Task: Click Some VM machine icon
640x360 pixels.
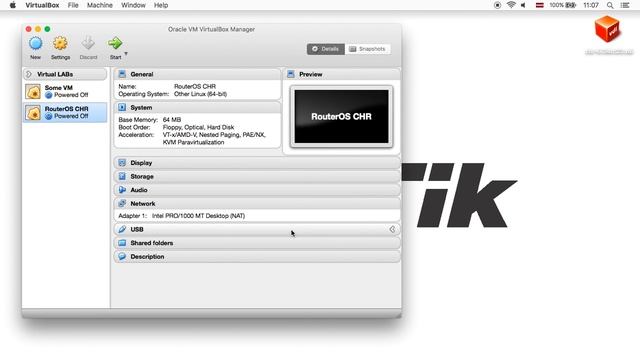Action: click(33, 91)
